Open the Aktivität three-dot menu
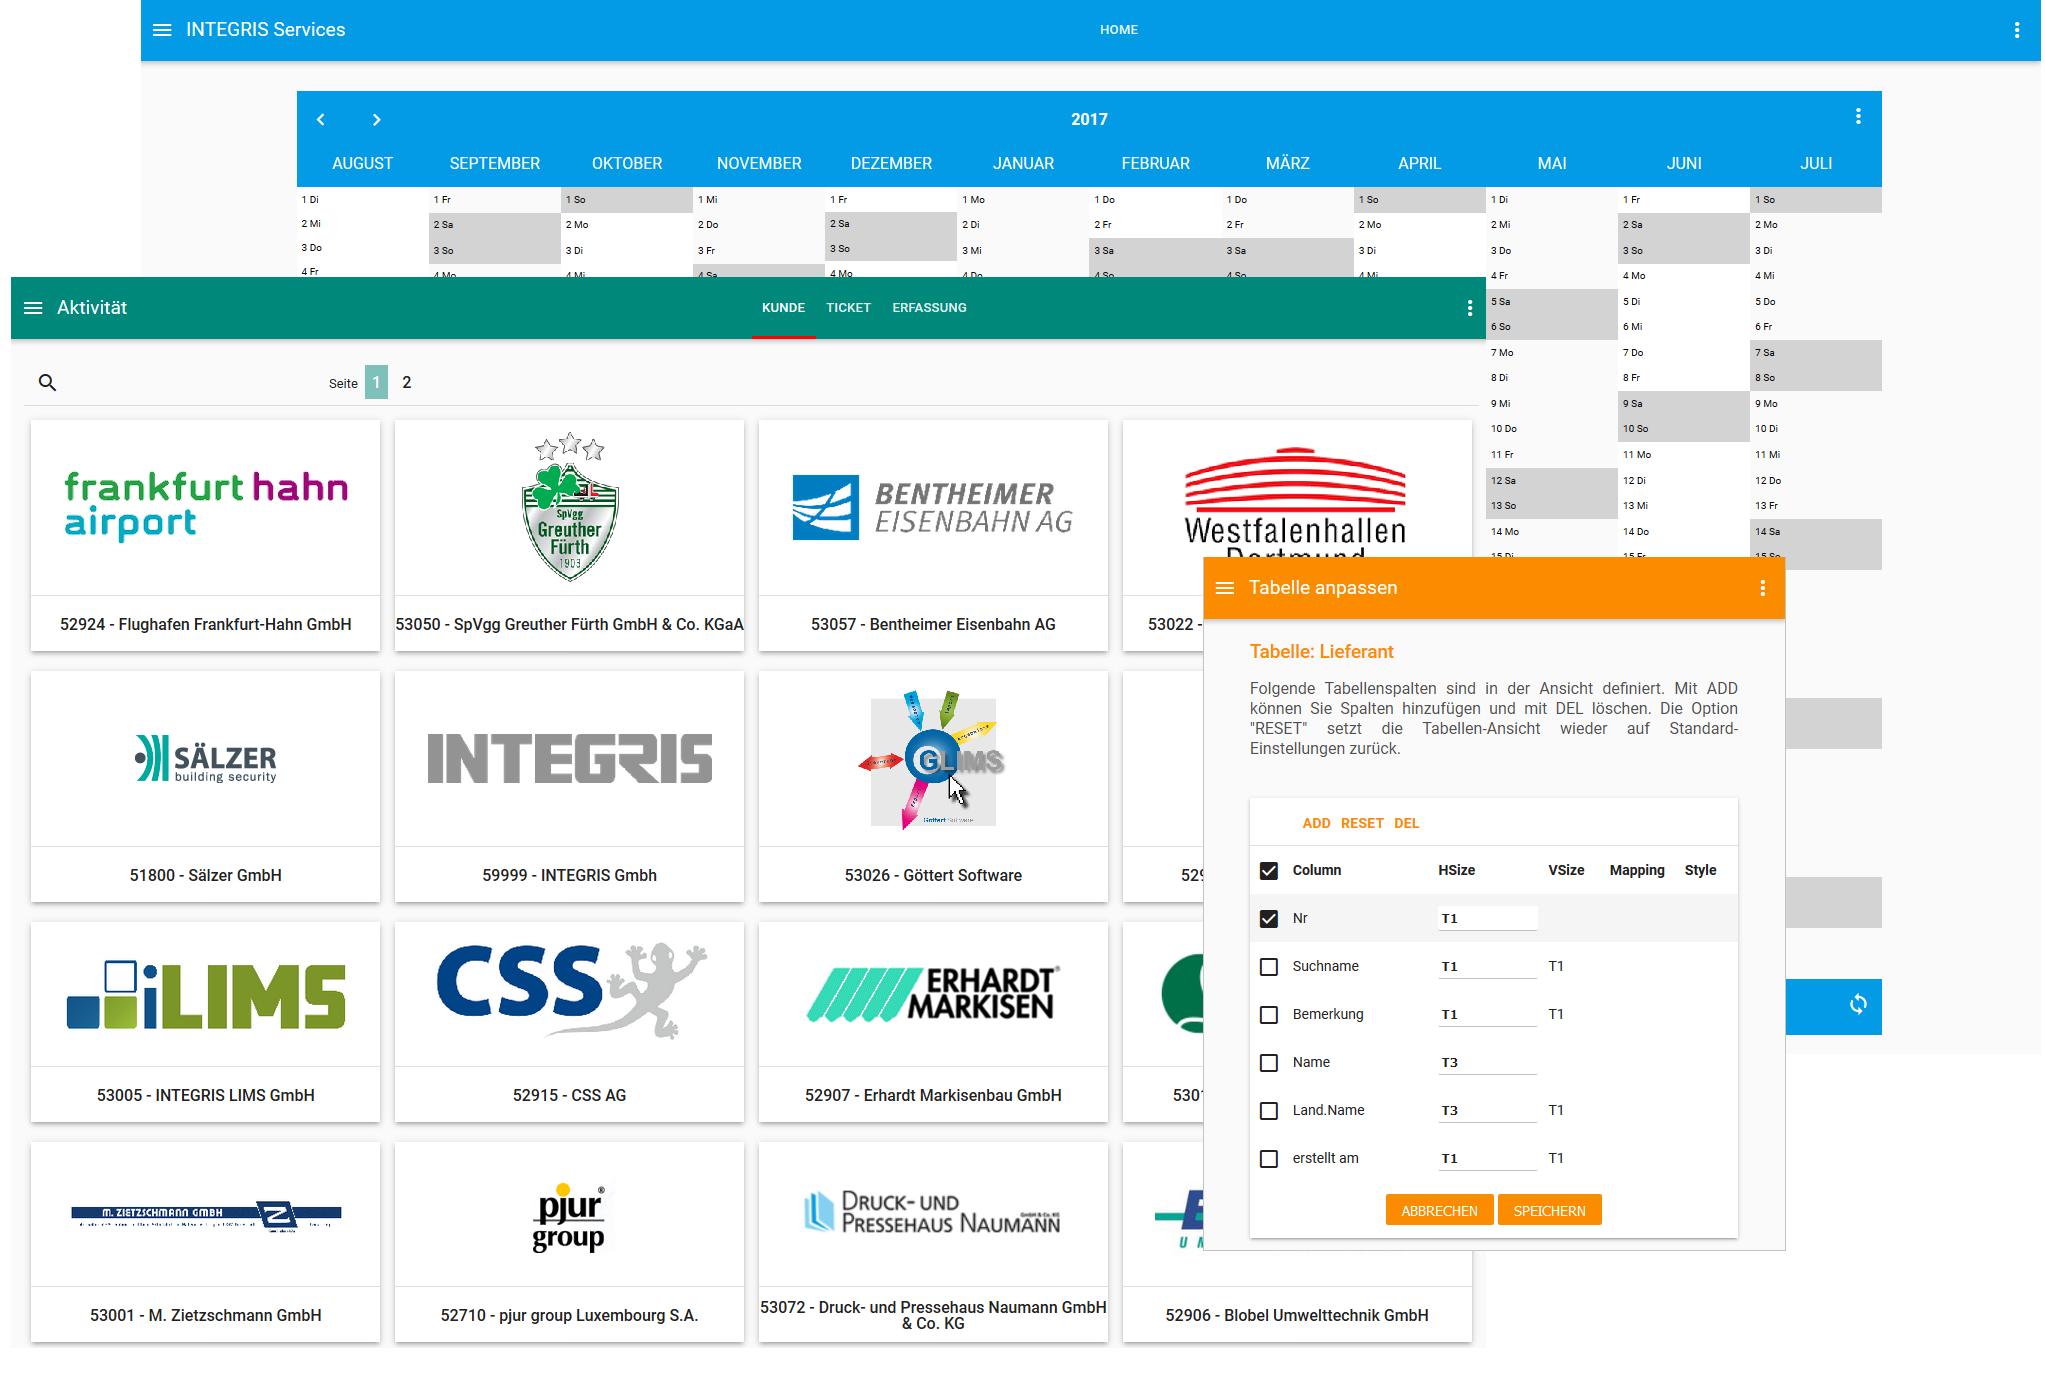The height and width of the screenshot is (1379, 2045). pyautogui.click(x=1469, y=308)
